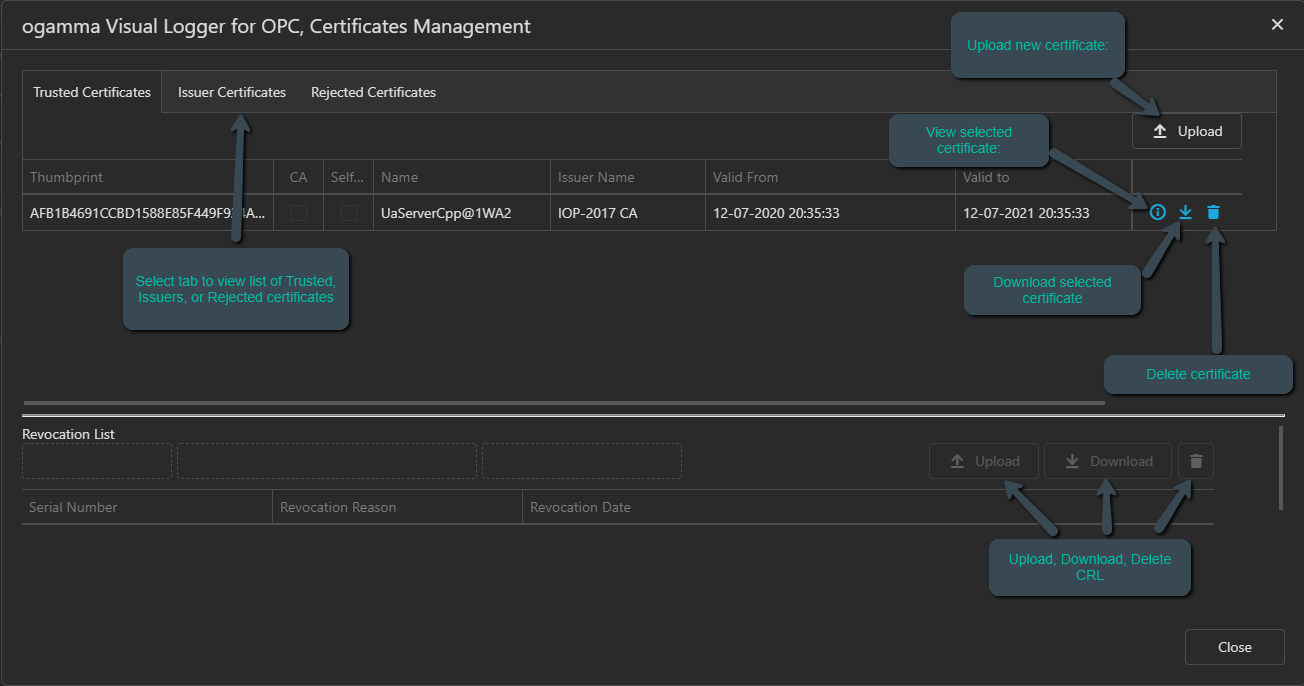Open the Issuer Certificates tab
Screen dimensions: 1304x686
232,92
